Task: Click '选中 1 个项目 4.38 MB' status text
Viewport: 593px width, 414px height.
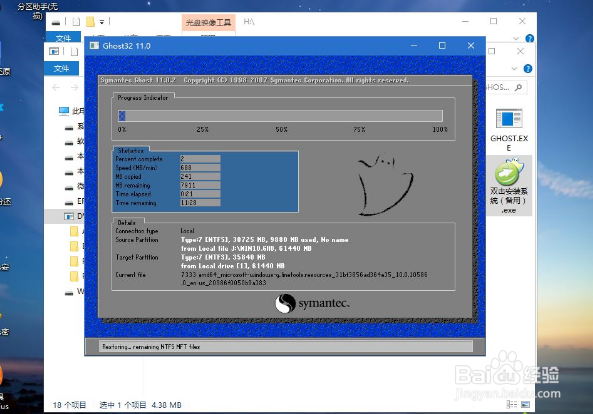Action: pos(140,405)
